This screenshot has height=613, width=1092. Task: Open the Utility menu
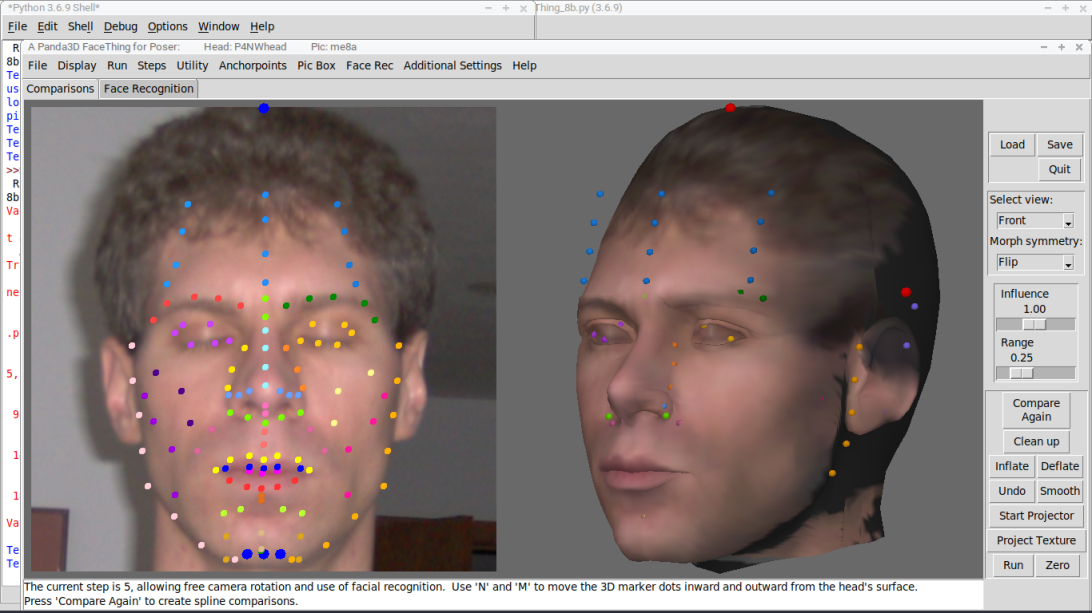(192, 65)
